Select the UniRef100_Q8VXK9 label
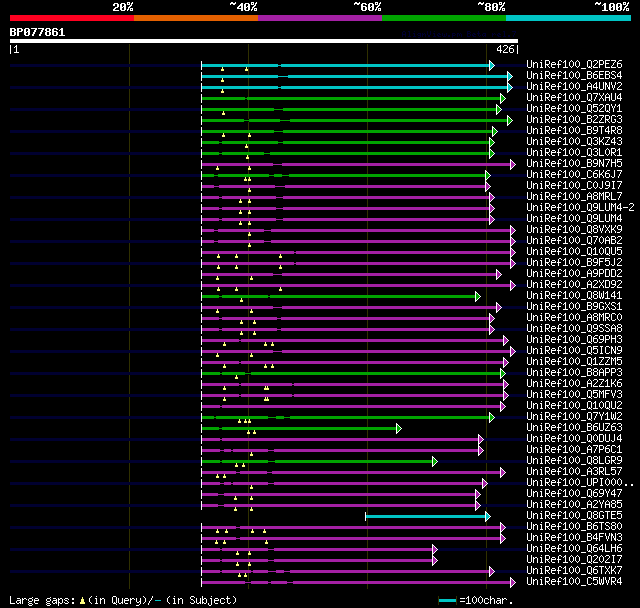This screenshot has height=608, width=640. point(574,229)
